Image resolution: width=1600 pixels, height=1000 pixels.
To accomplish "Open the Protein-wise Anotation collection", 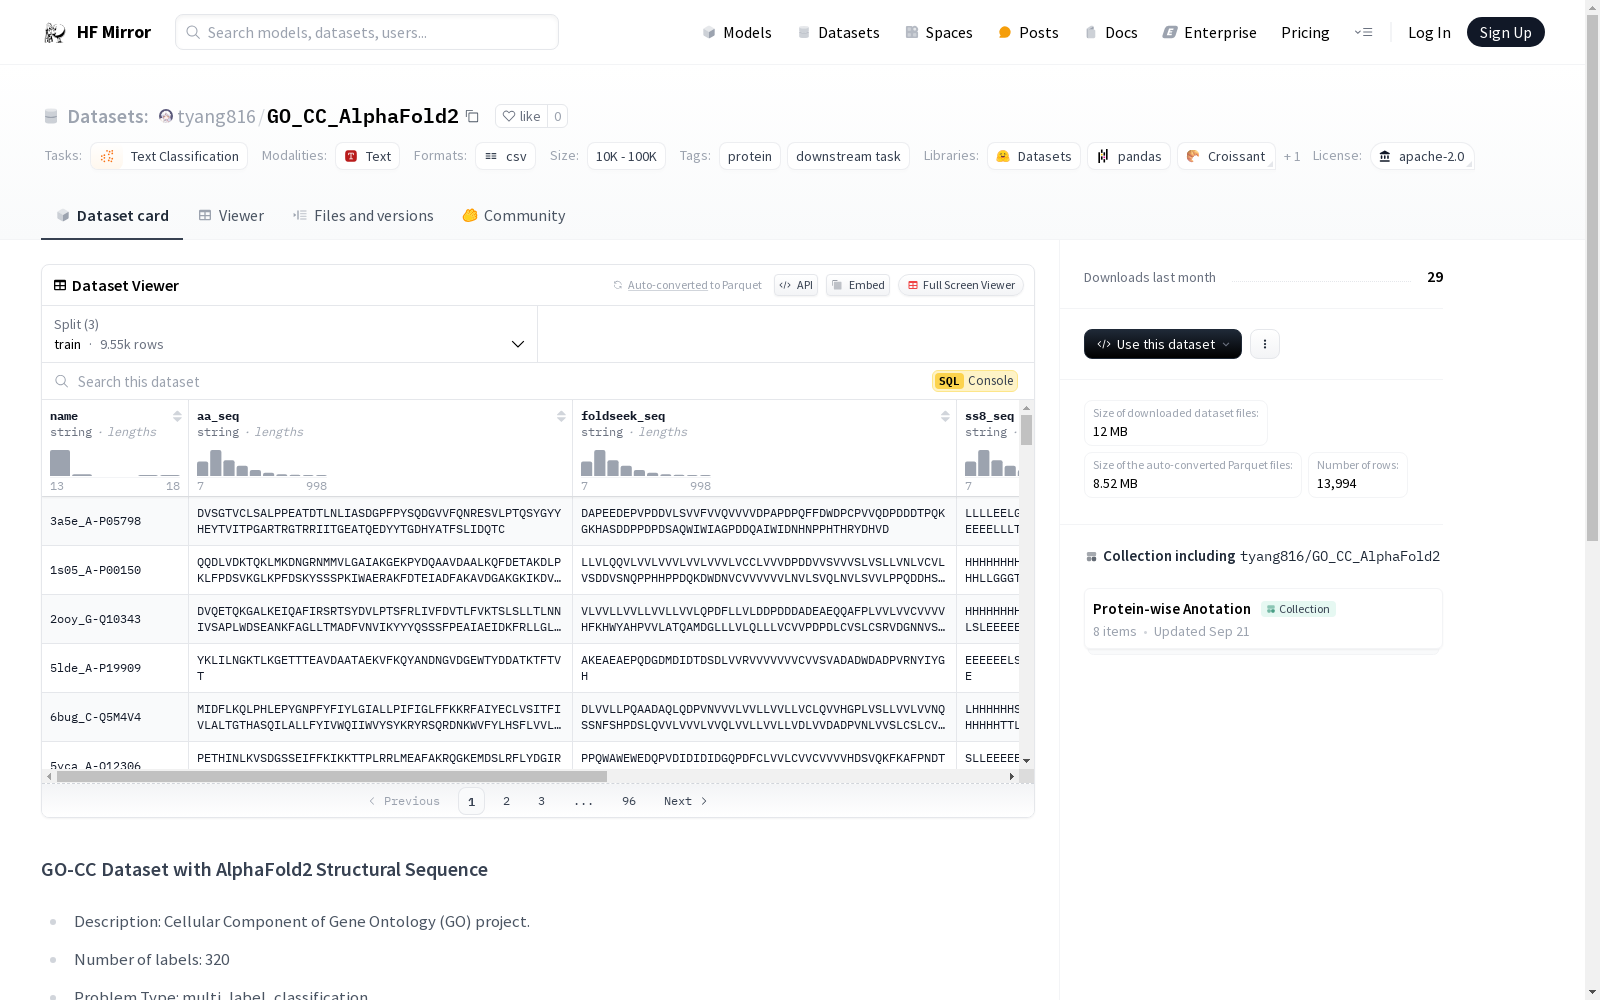I will click(x=1263, y=619).
